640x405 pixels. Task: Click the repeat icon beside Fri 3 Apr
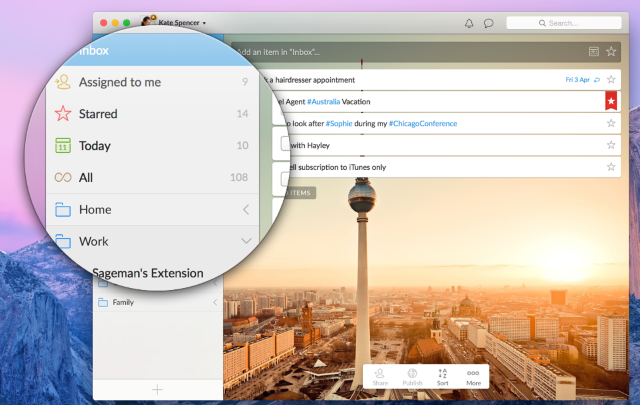coord(597,80)
